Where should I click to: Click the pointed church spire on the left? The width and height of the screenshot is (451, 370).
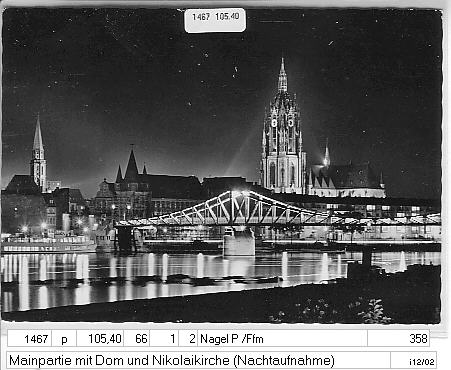38,153
